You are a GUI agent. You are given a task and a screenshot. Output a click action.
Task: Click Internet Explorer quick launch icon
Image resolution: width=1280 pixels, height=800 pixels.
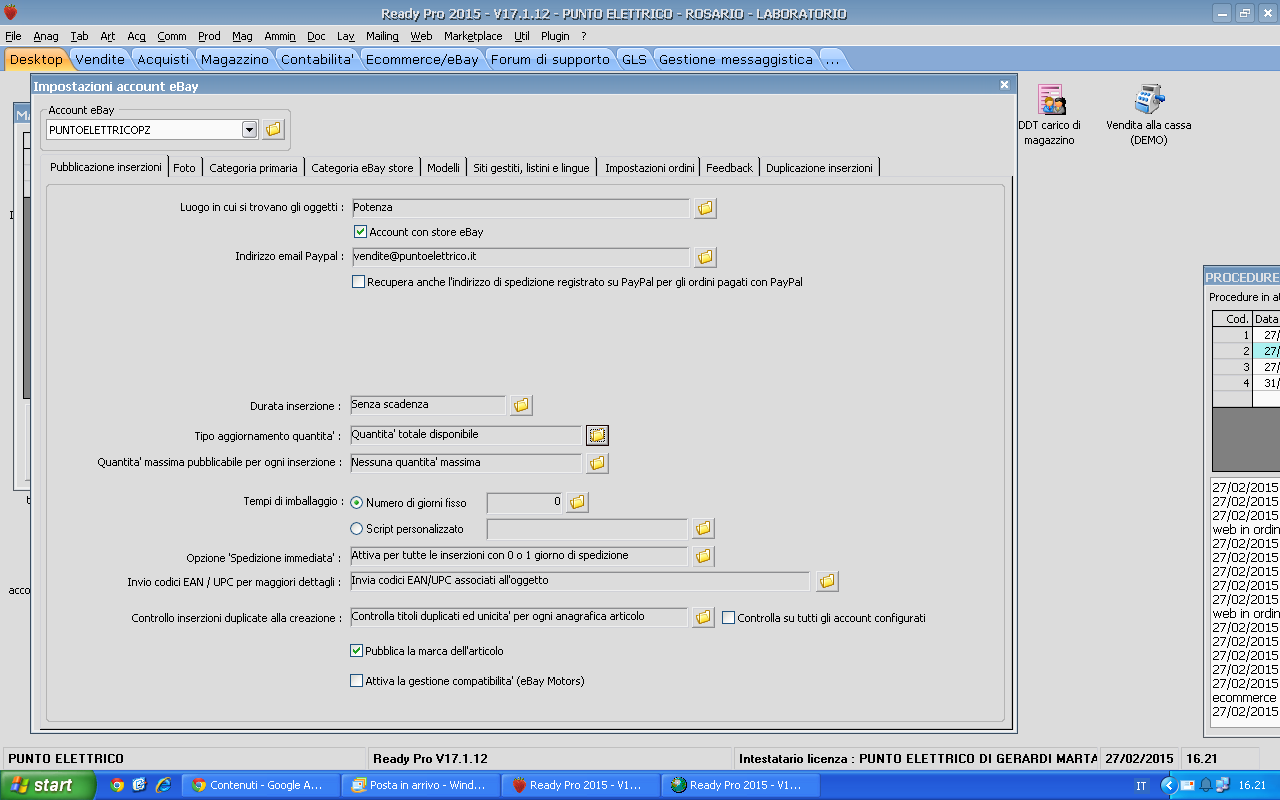click(x=162, y=785)
